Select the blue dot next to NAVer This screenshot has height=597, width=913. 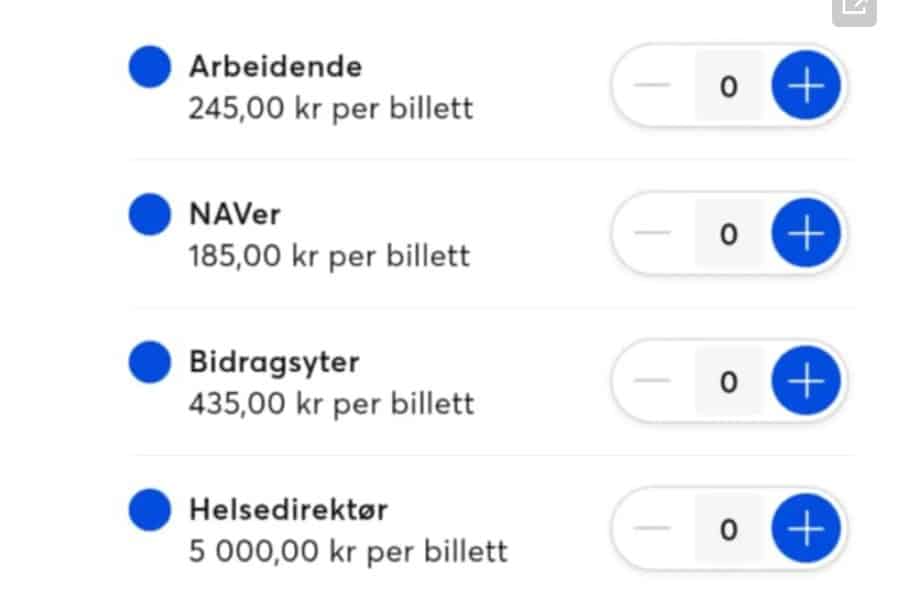click(x=150, y=215)
